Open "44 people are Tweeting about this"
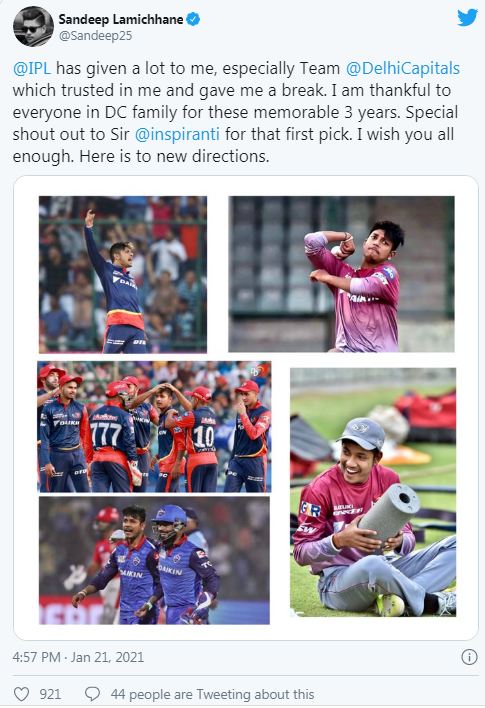This screenshot has height=708, width=485. [212, 694]
